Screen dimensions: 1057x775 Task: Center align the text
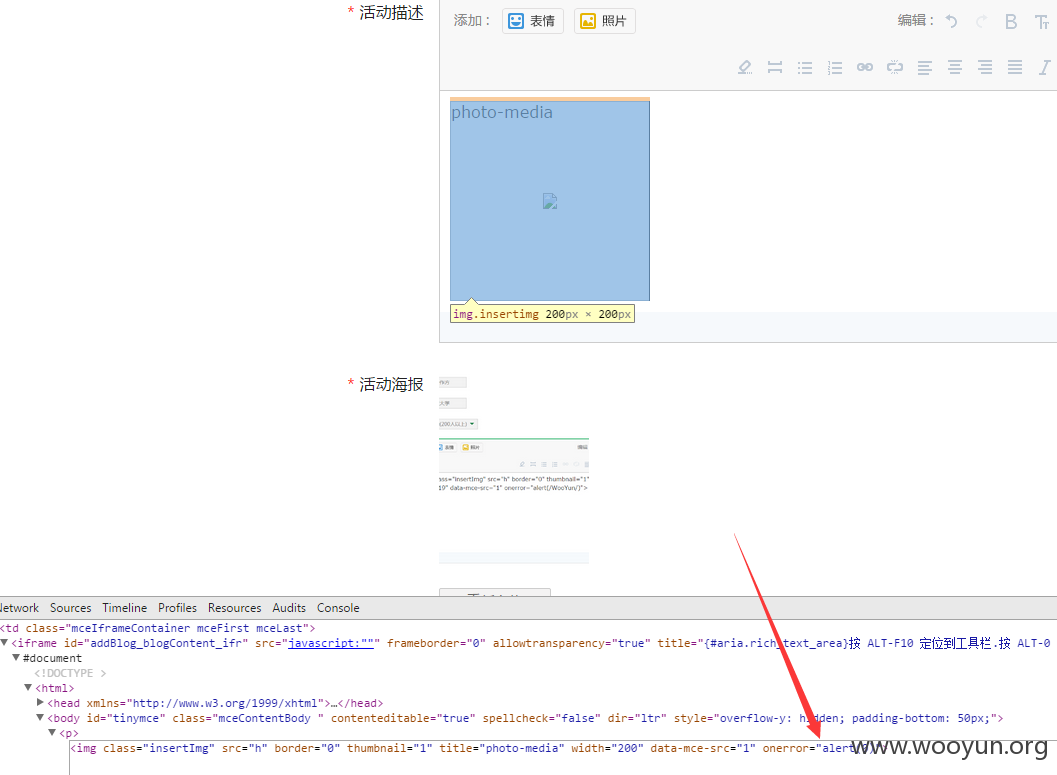pos(955,67)
